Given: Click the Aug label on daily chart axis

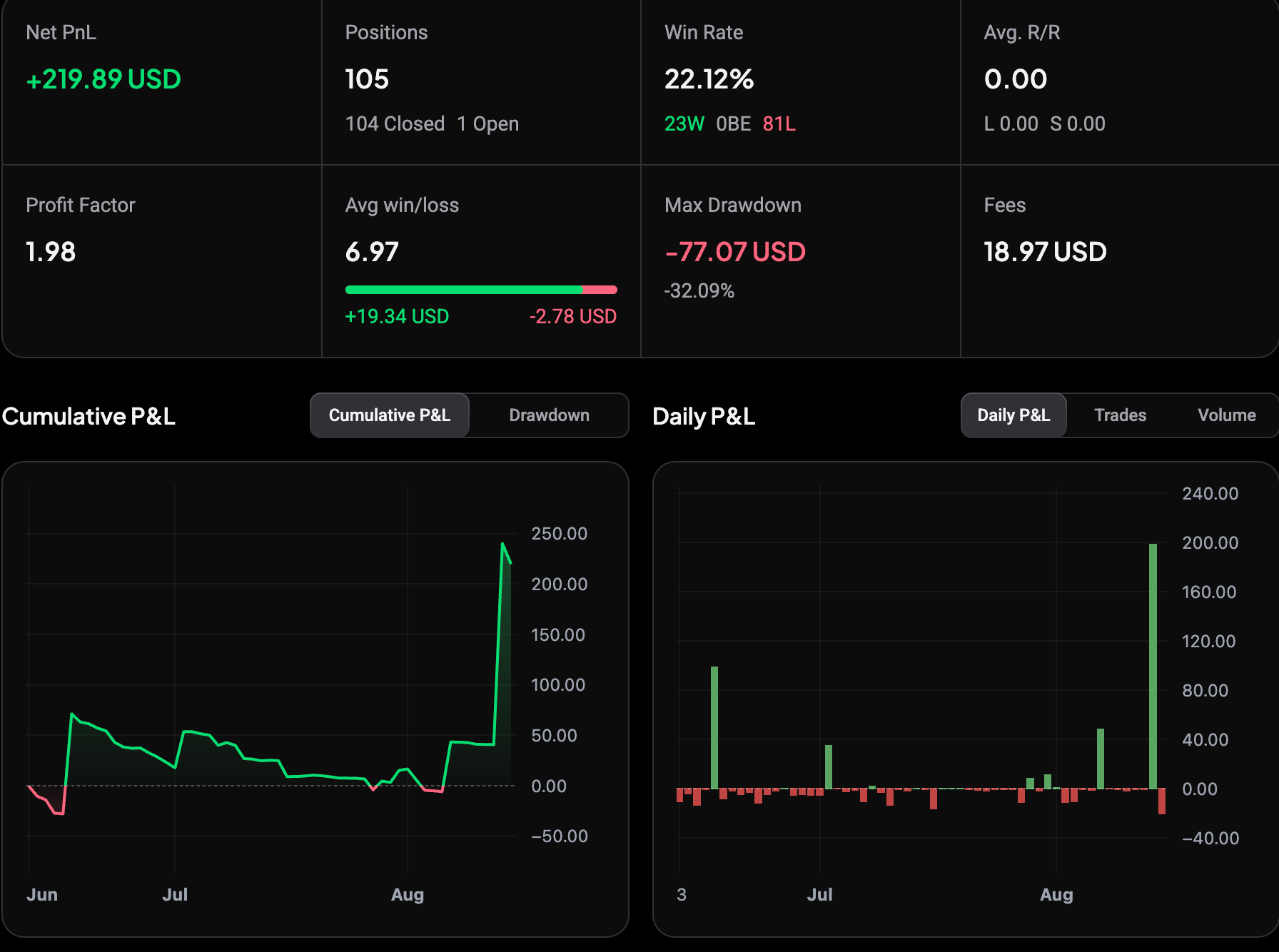Looking at the screenshot, I should pos(1056,894).
